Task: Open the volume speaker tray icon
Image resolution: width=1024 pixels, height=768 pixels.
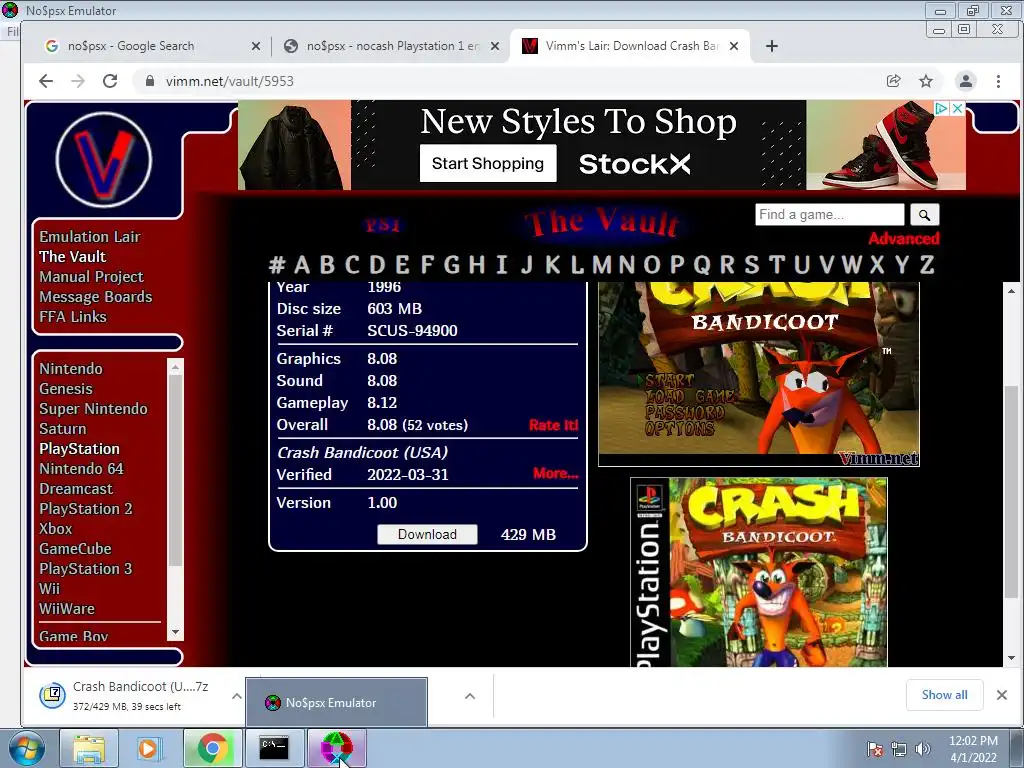Action: coord(923,749)
